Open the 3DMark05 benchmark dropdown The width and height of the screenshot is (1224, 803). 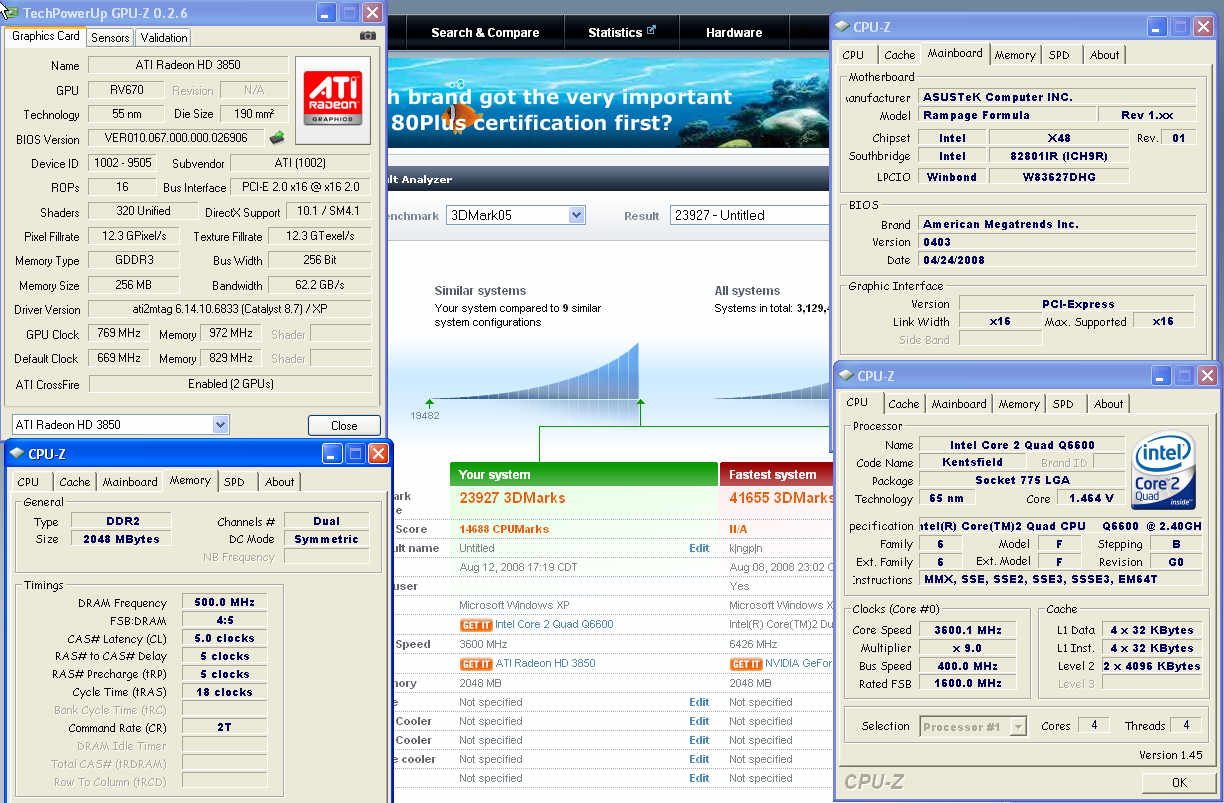(x=576, y=215)
